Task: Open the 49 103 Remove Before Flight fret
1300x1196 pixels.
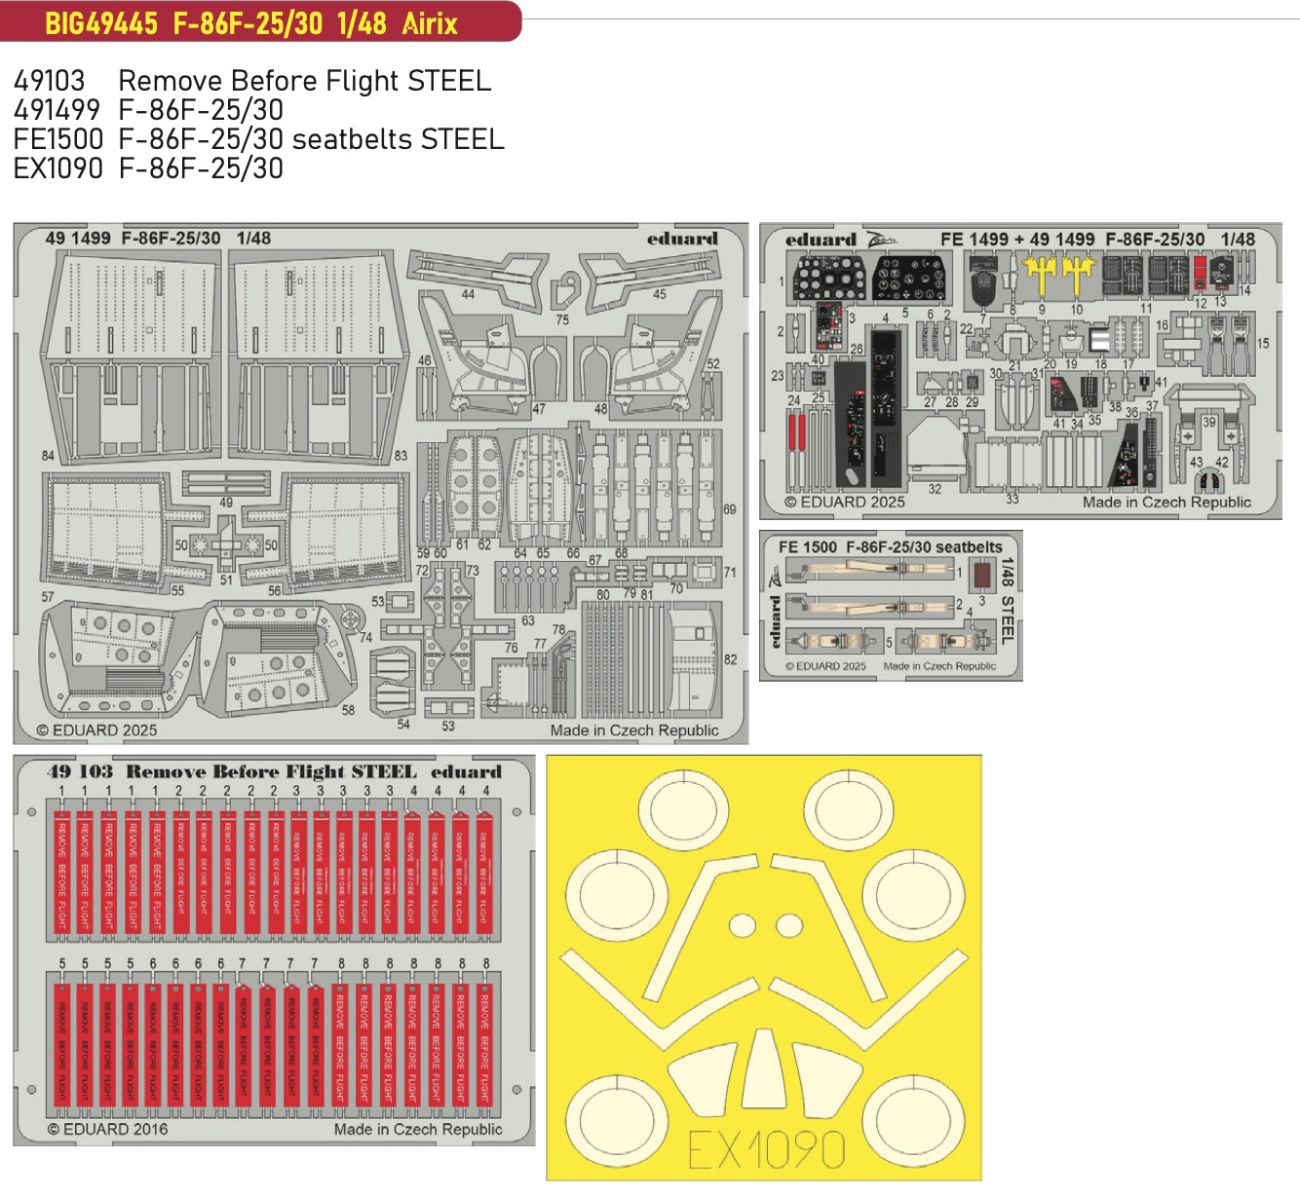Action: (273, 950)
